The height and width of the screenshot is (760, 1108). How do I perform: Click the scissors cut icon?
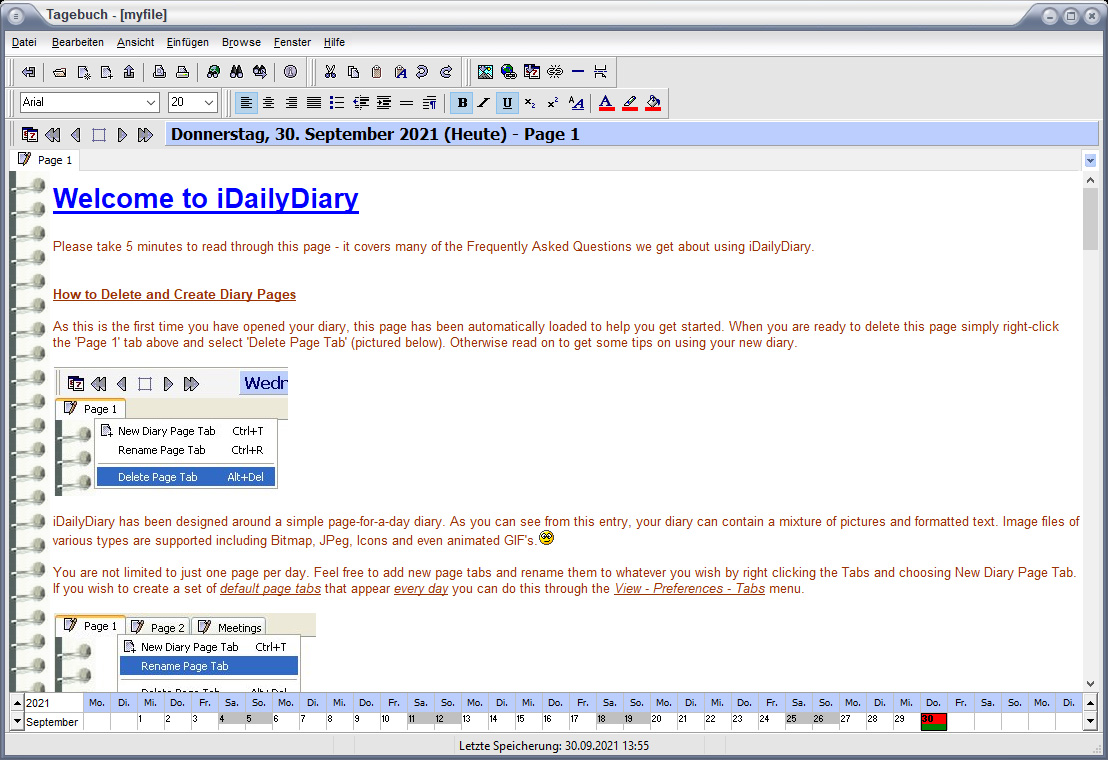[330, 72]
